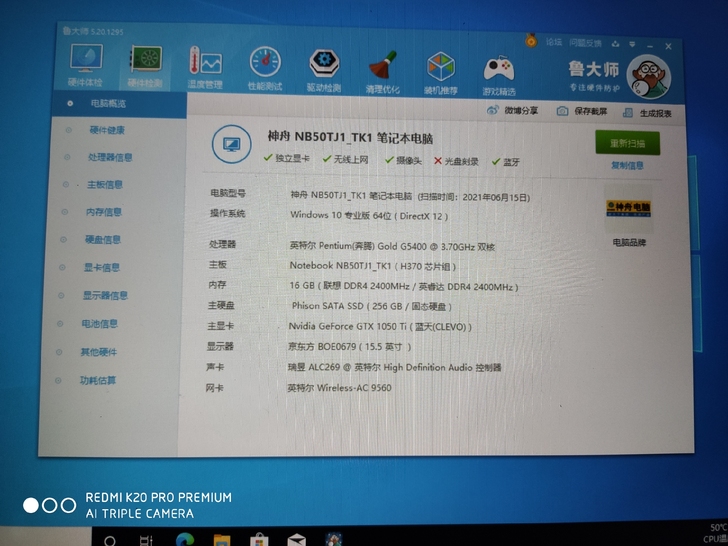The width and height of the screenshot is (728, 546).
Task: Select the 硬件检测 hardware detection icon
Action: pyautogui.click(x=145, y=66)
